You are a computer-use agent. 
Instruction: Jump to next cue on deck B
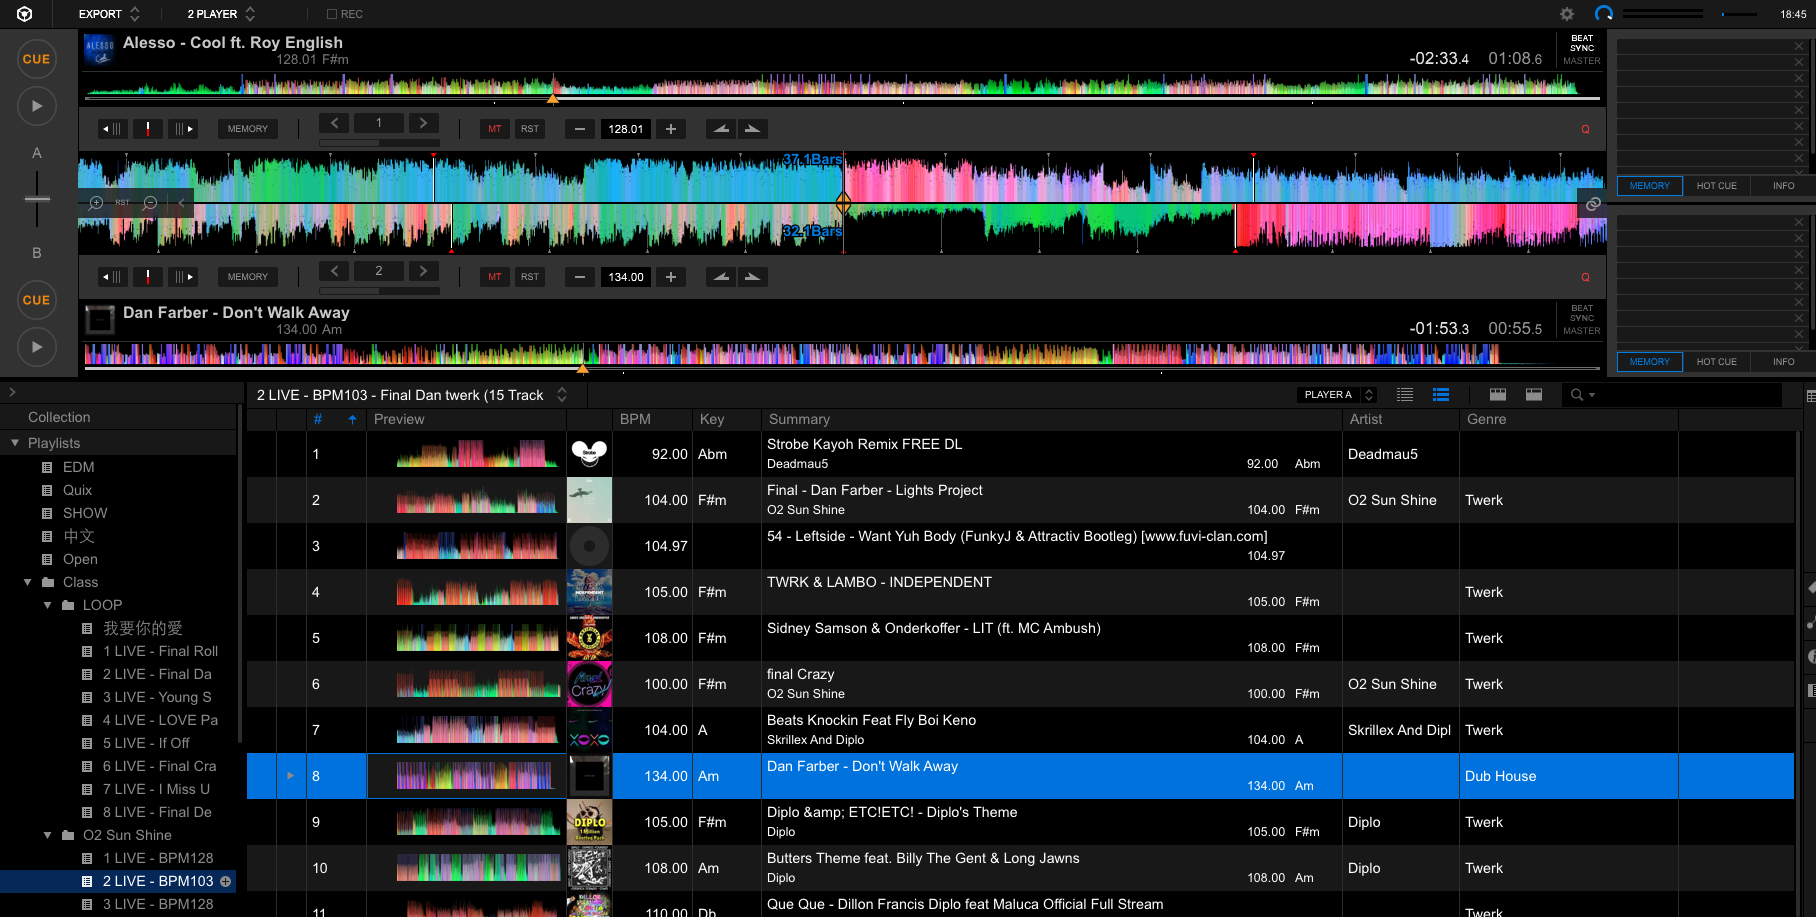click(x=184, y=277)
